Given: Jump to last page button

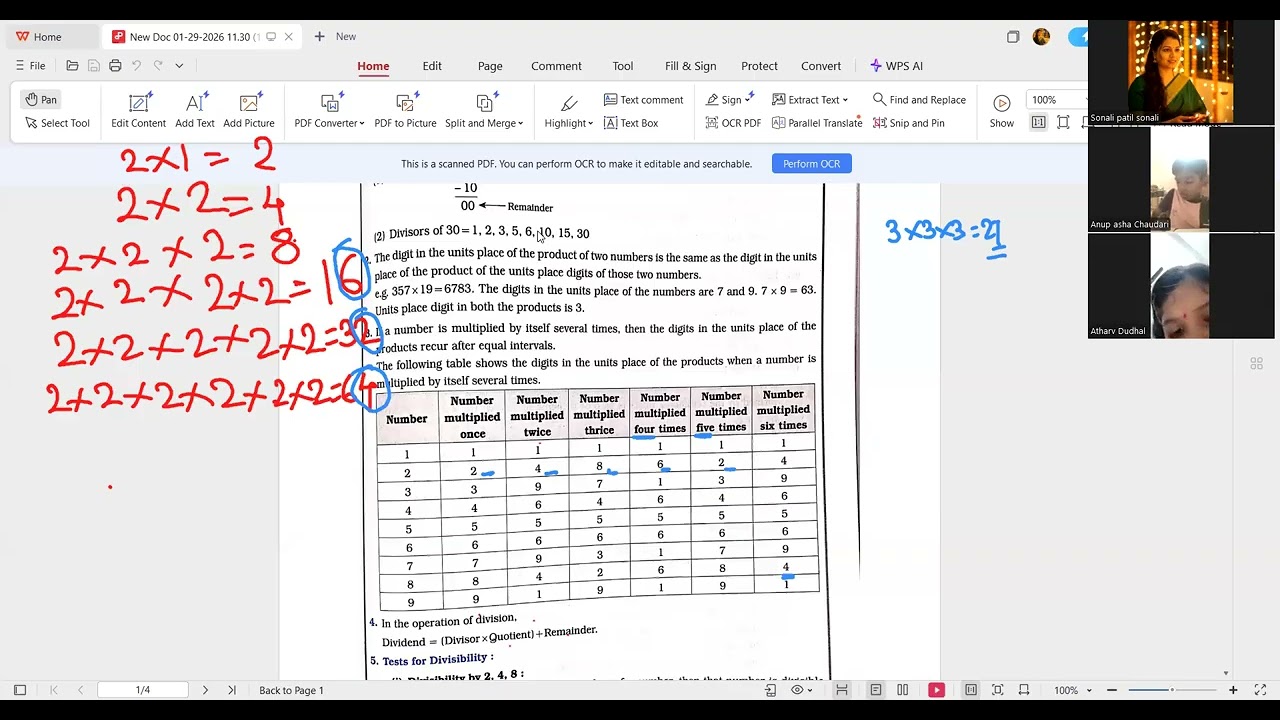Looking at the screenshot, I should [232, 690].
